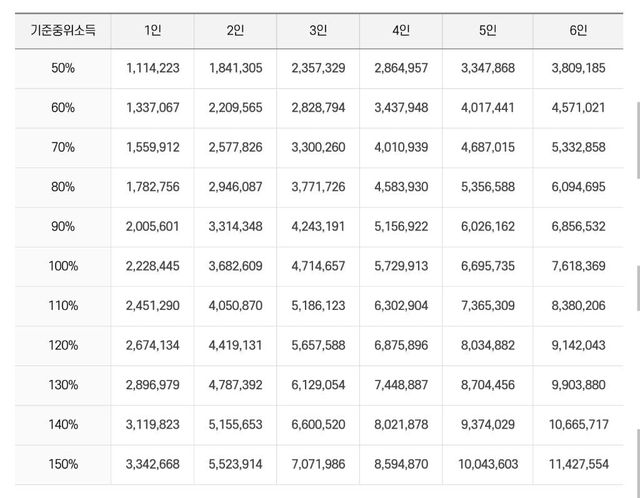640x498 pixels.
Task: Click the 100% row label
Action: 63,266
